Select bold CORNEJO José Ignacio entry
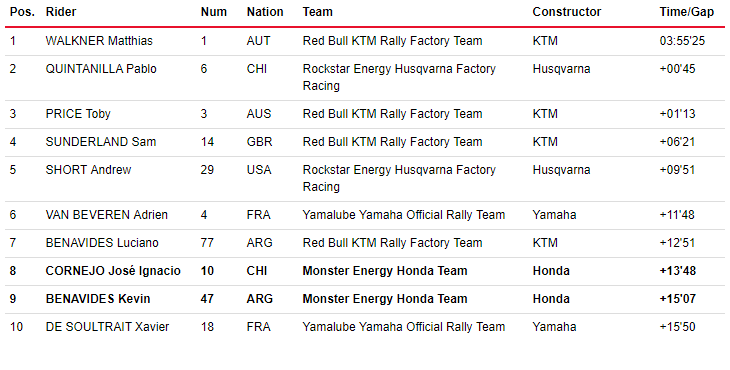The height and width of the screenshot is (370, 730). coord(113,271)
